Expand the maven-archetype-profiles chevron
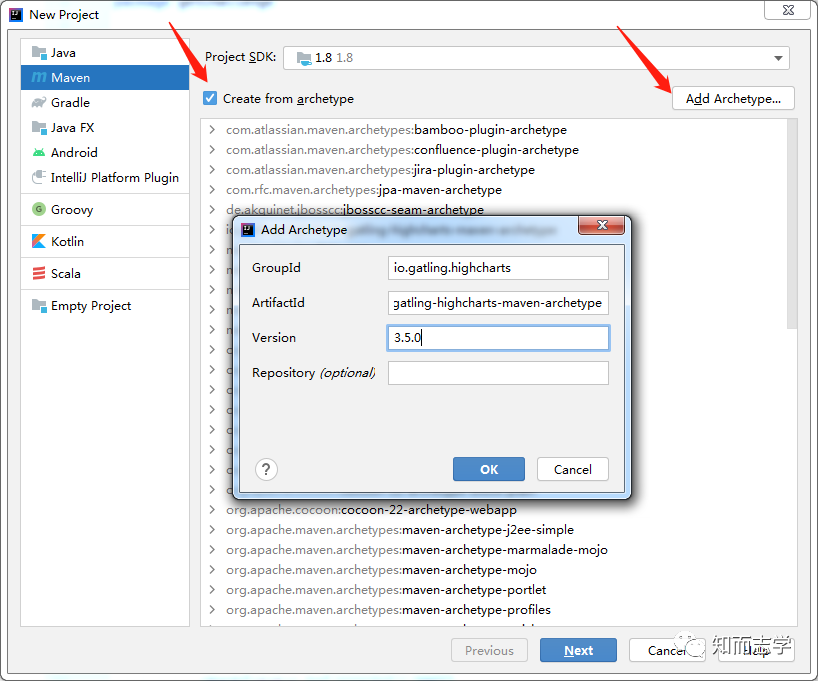Screen dimensions: 818x681 point(212,610)
